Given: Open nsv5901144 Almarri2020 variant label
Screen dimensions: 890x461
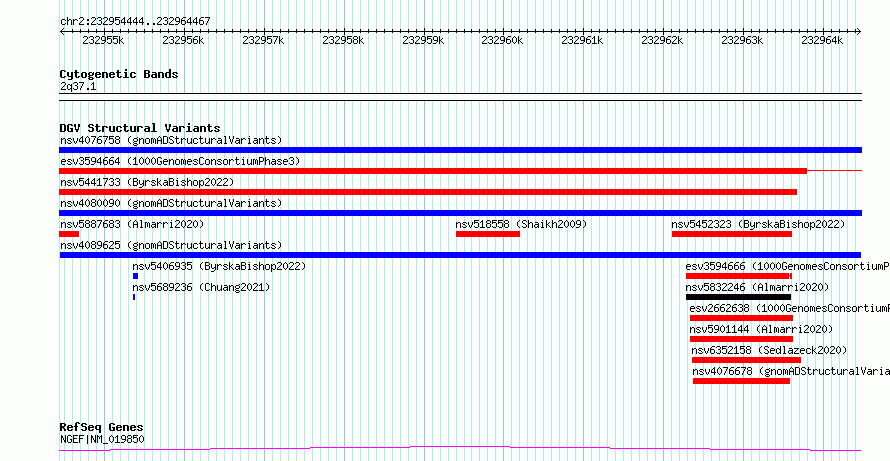Looking at the screenshot, I should pyautogui.click(x=761, y=329).
